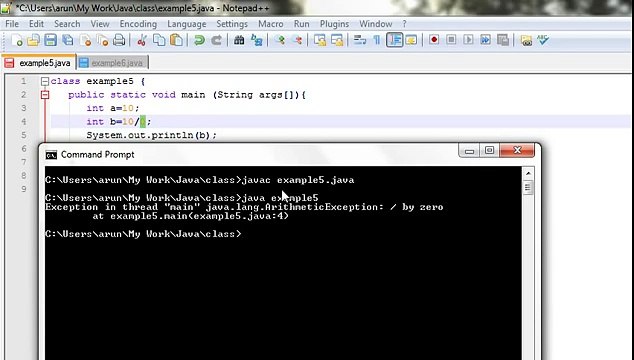Click the yellow plugin icon beside Save Macro

point(526,40)
